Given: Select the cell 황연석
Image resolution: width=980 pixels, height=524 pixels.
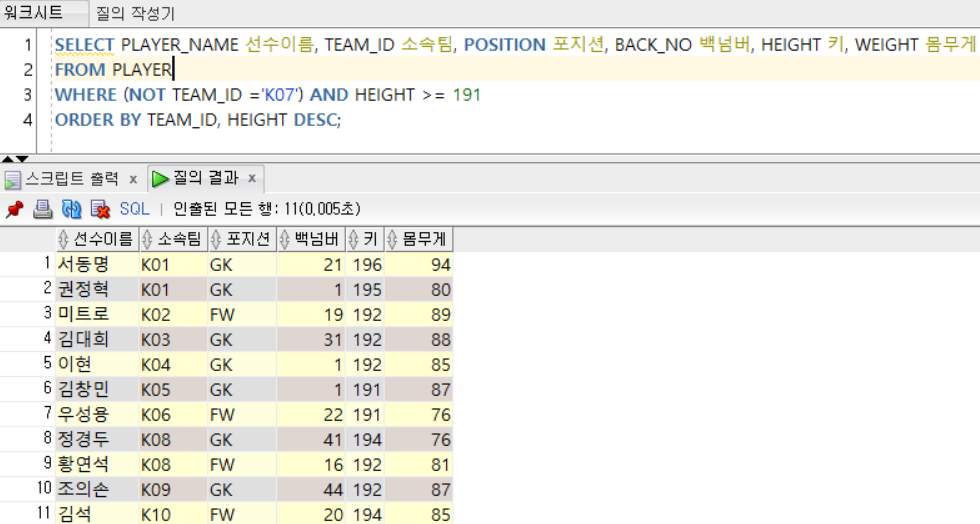Looking at the screenshot, I should click(97, 465).
